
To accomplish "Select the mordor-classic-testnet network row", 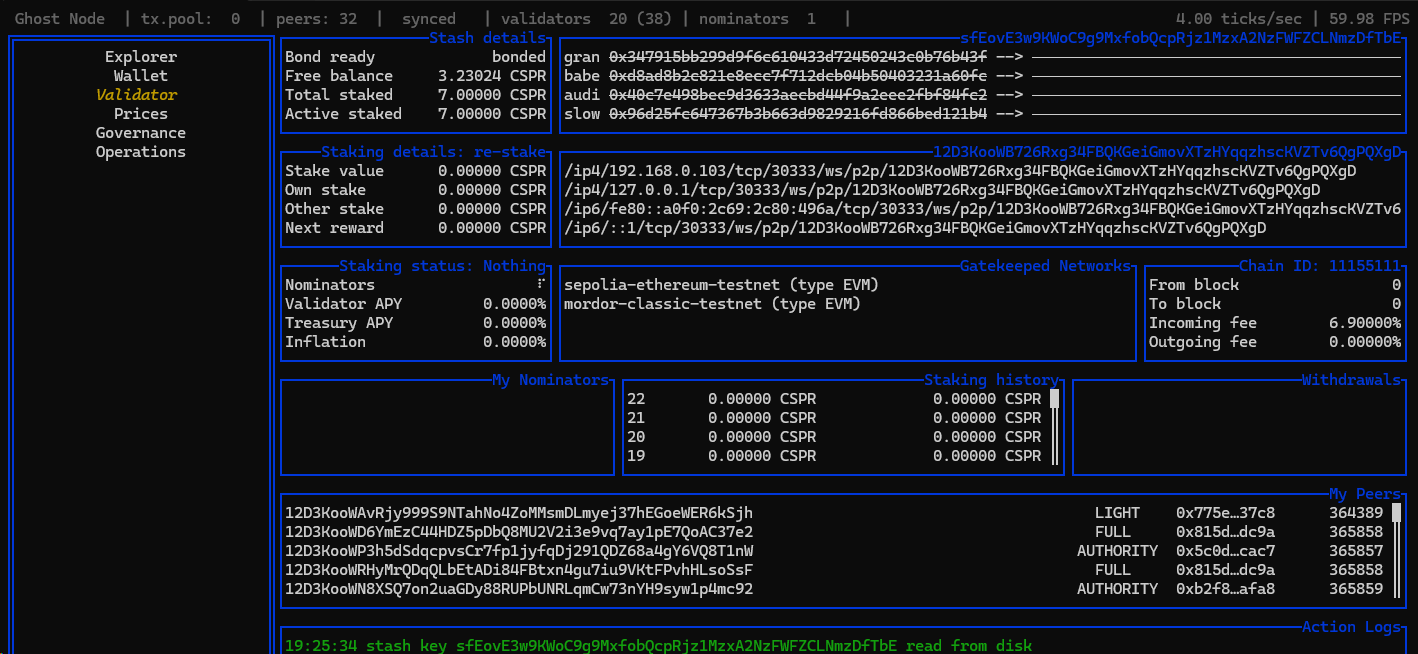I will pos(712,304).
